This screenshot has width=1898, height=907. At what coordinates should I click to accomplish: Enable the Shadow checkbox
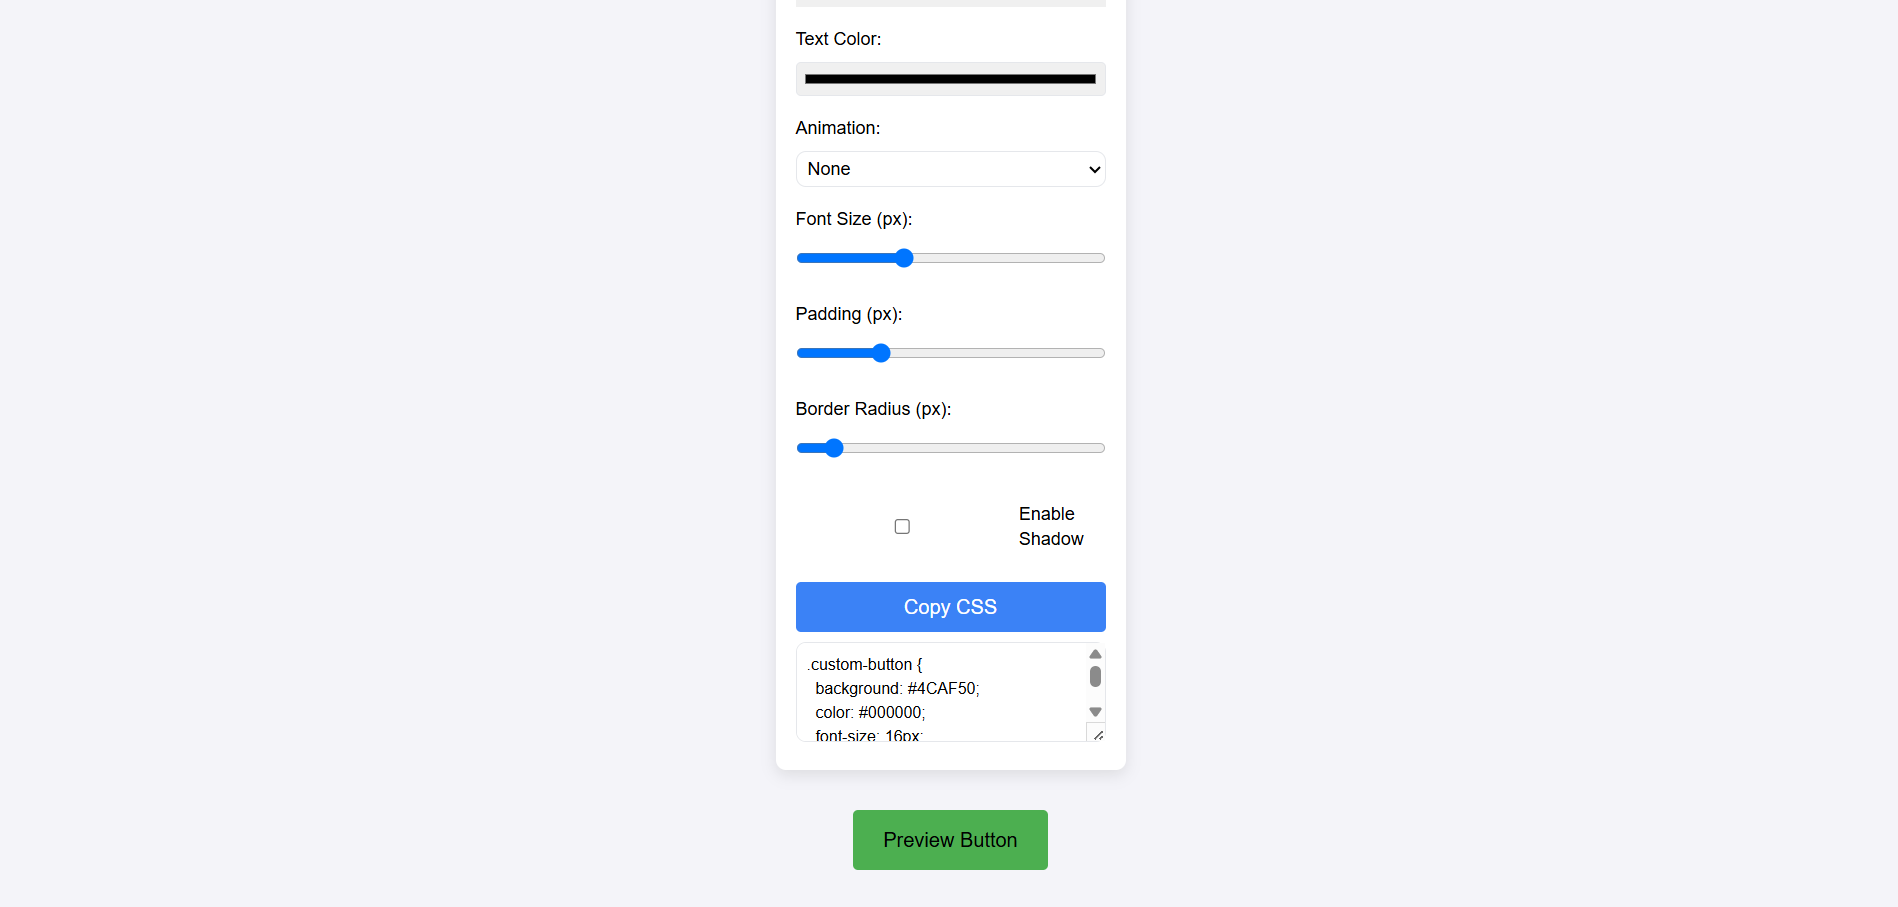pyautogui.click(x=902, y=527)
